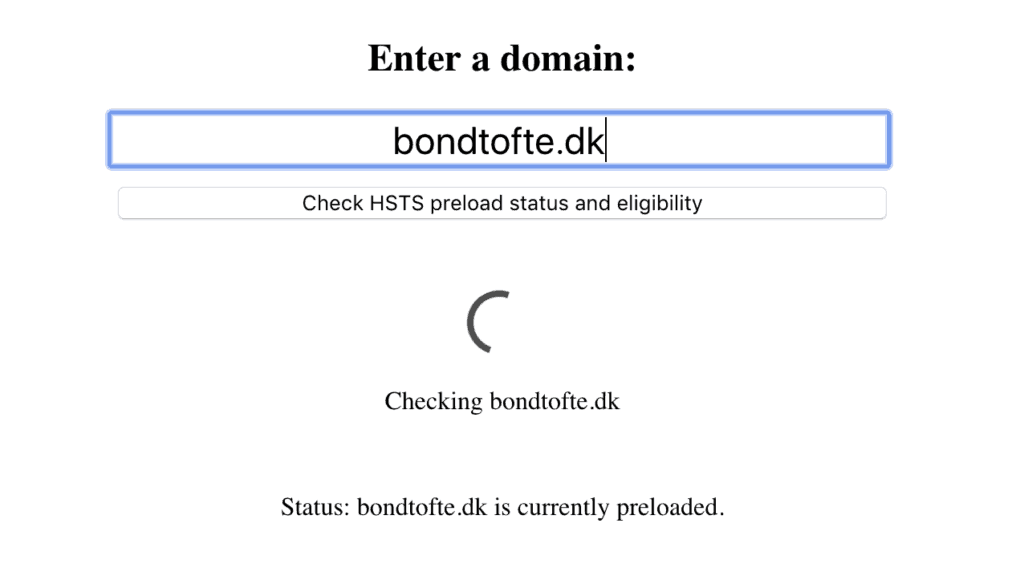The width and height of the screenshot is (1024, 568).
Task: Click the word 'Status:' label
Action: (x=315, y=507)
